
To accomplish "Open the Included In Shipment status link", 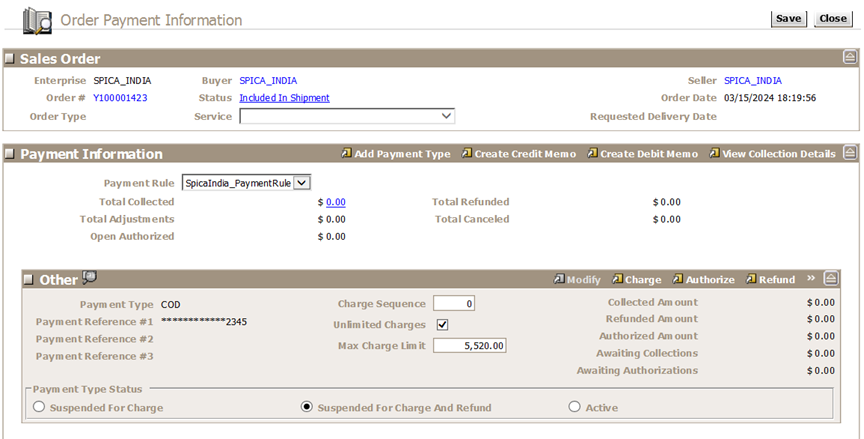I will click(284, 98).
